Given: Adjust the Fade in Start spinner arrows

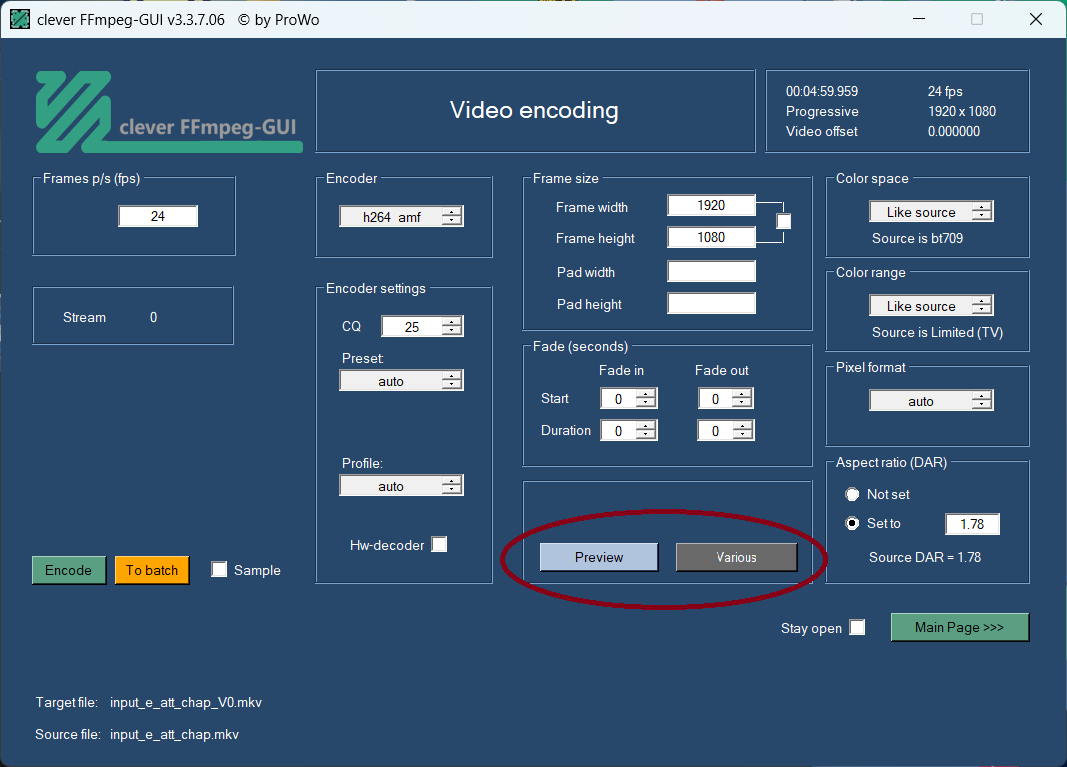Looking at the screenshot, I should pyautogui.click(x=646, y=399).
